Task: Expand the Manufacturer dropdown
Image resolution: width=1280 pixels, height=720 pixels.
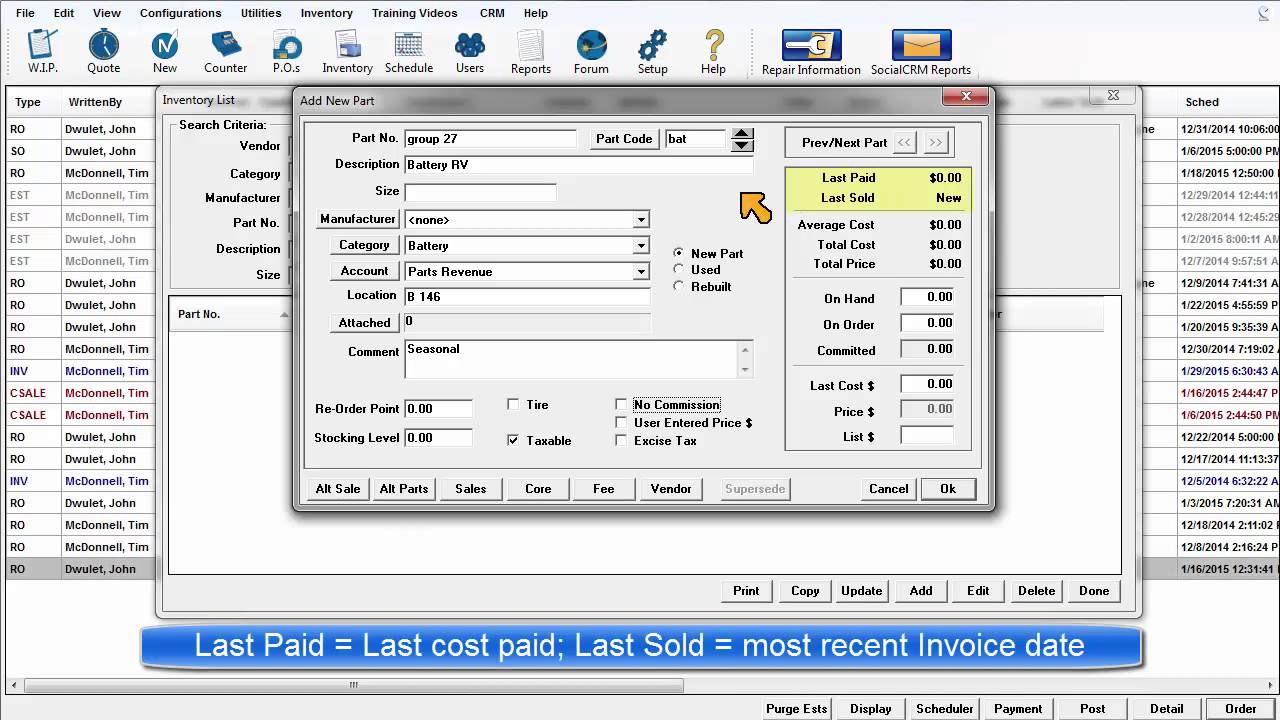Action: [x=641, y=220]
